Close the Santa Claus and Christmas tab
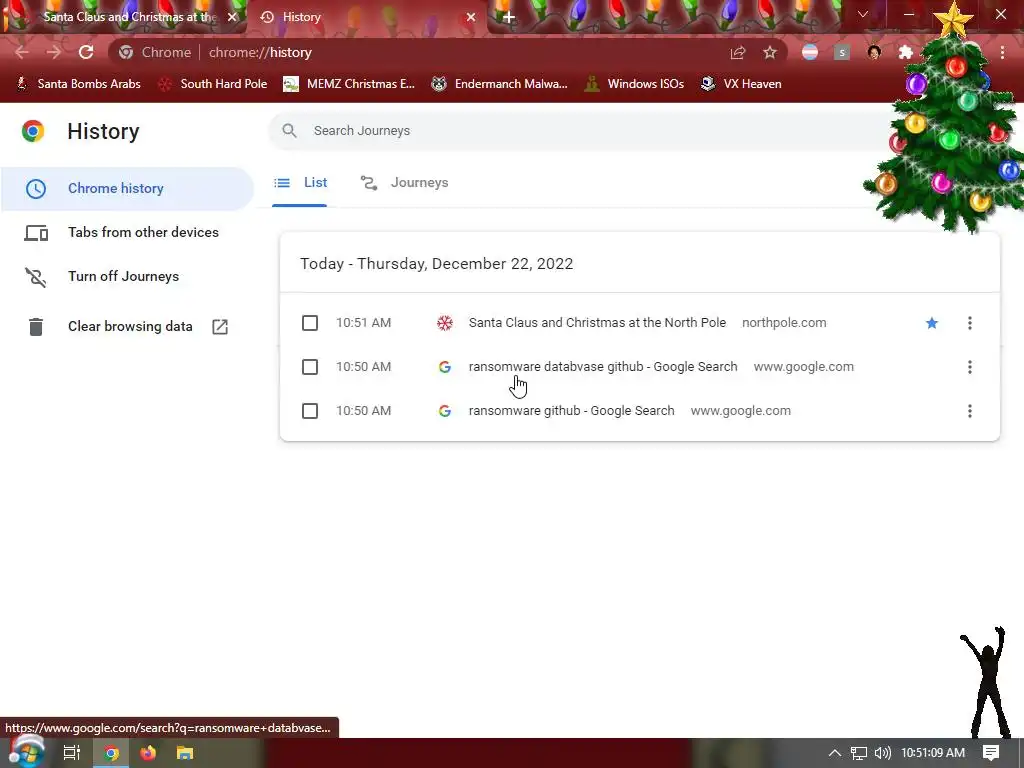 (x=232, y=17)
